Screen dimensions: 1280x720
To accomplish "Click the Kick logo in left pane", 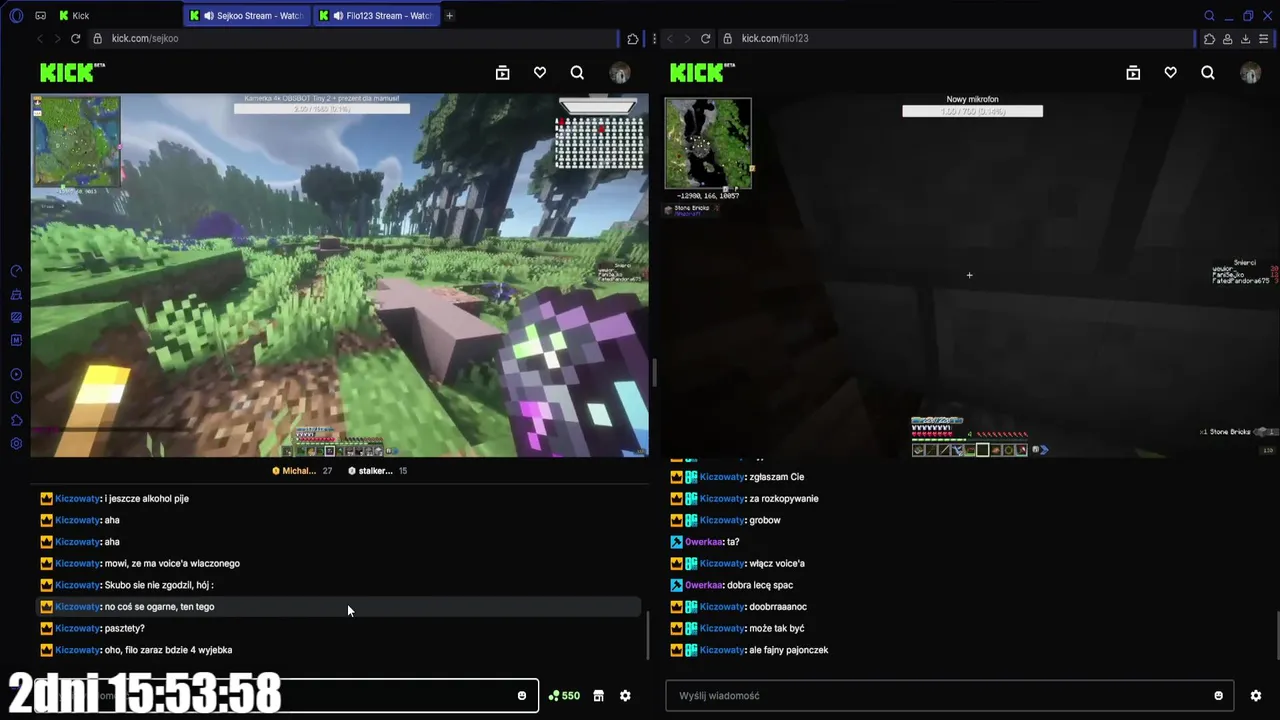I will tap(71, 72).
